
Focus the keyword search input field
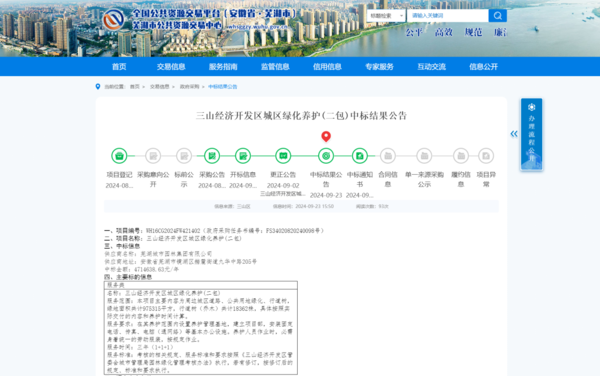click(448, 16)
